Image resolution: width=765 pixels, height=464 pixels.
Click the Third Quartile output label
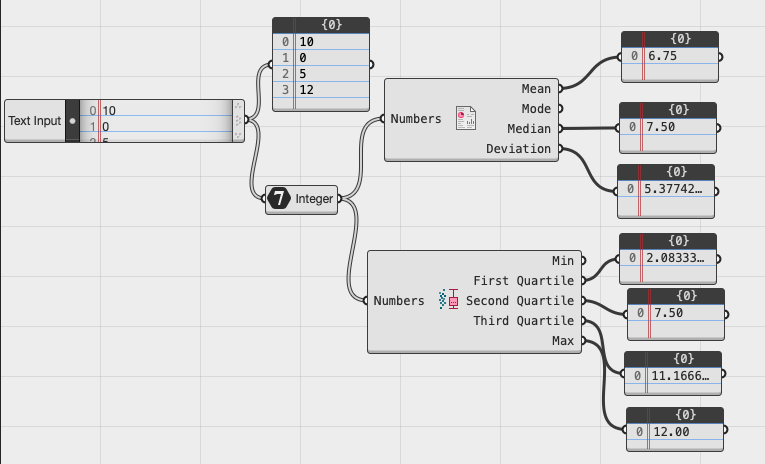(523, 321)
